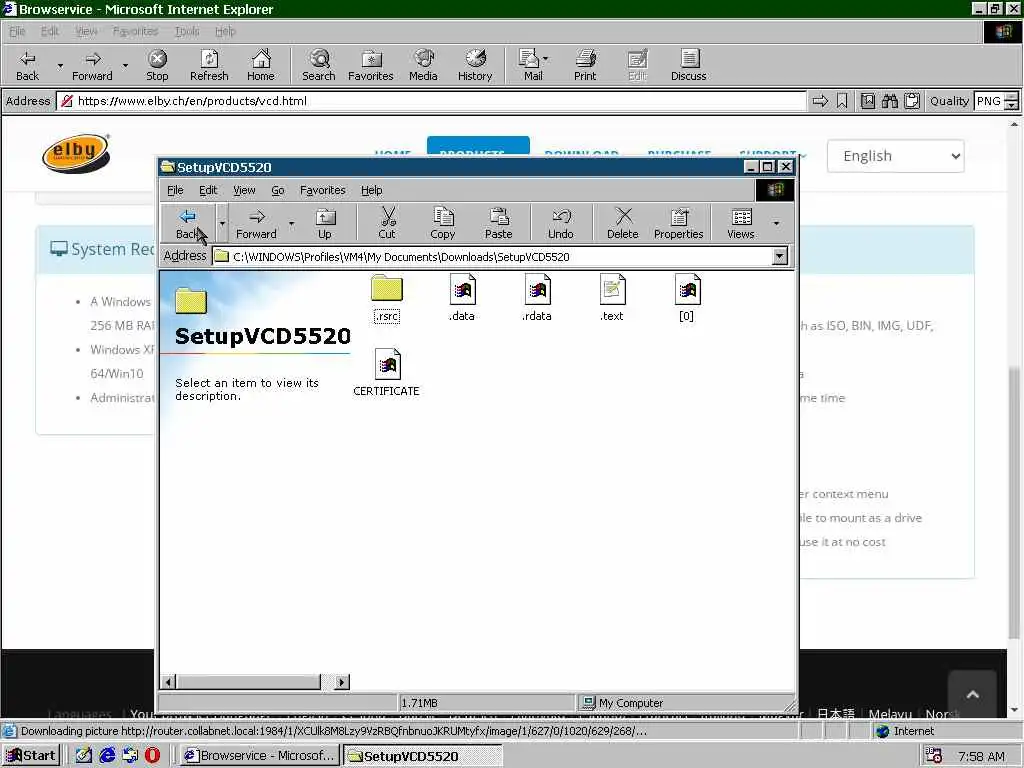The width and height of the screenshot is (1024, 768).
Task: Go to the browser Home page
Action: 261,65
